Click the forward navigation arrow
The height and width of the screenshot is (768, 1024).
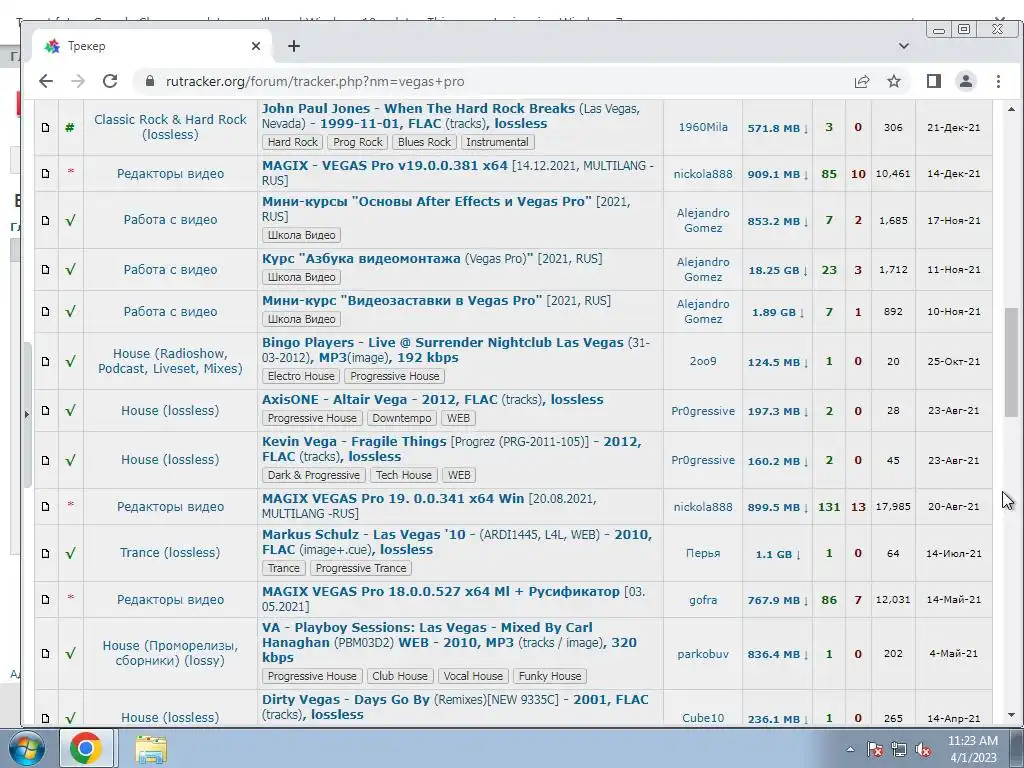[x=78, y=81]
